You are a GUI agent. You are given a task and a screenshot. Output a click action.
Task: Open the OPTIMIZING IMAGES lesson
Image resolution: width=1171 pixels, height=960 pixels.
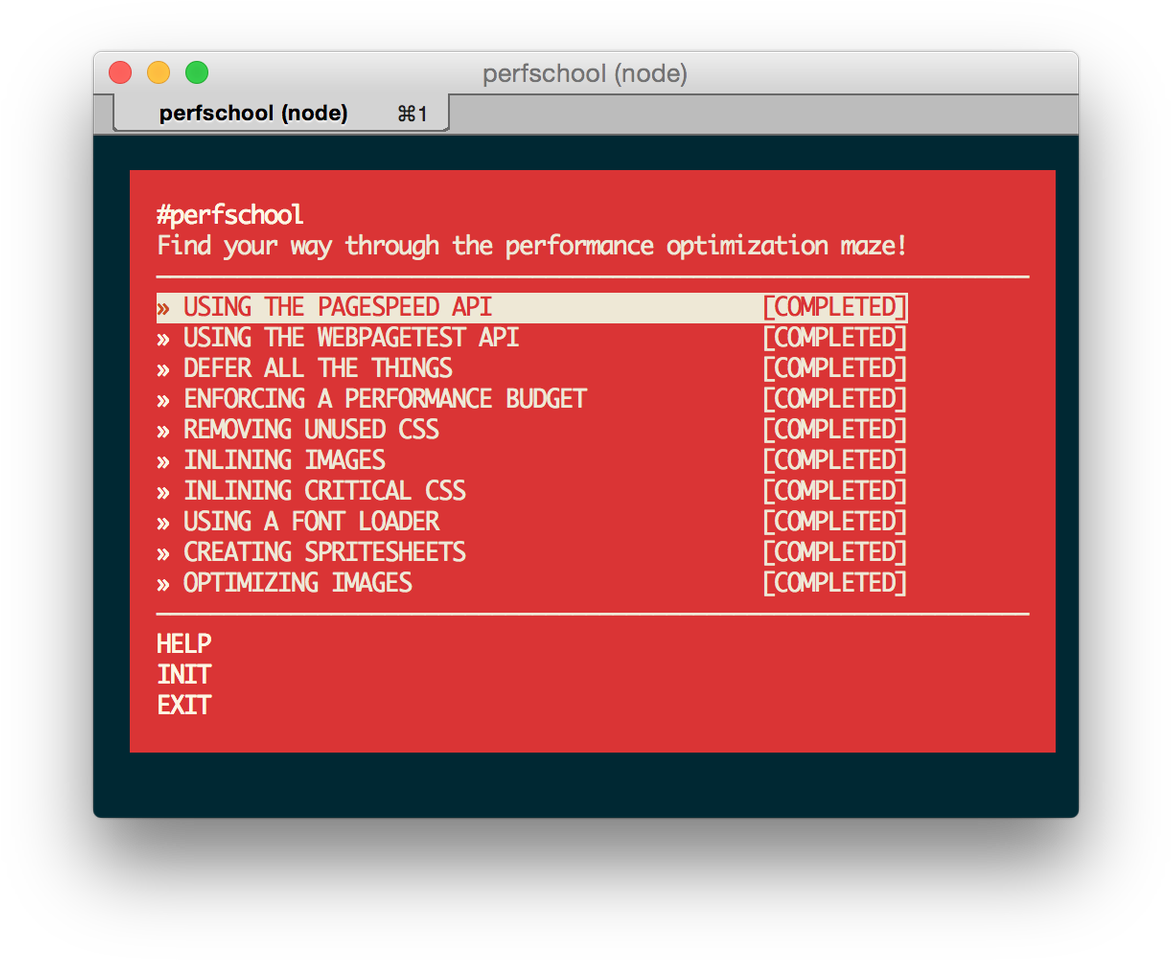click(532, 583)
